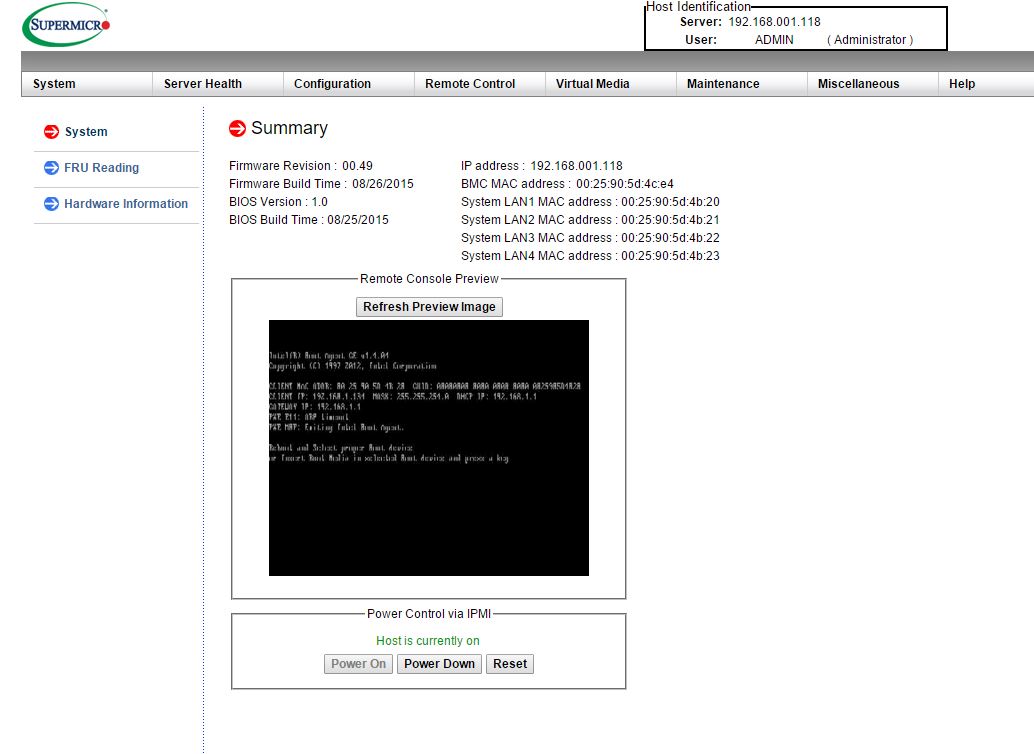The height and width of the screenshot is (754, 1034).
Task: Open the Help menu
Action: (x=962, y=84)
